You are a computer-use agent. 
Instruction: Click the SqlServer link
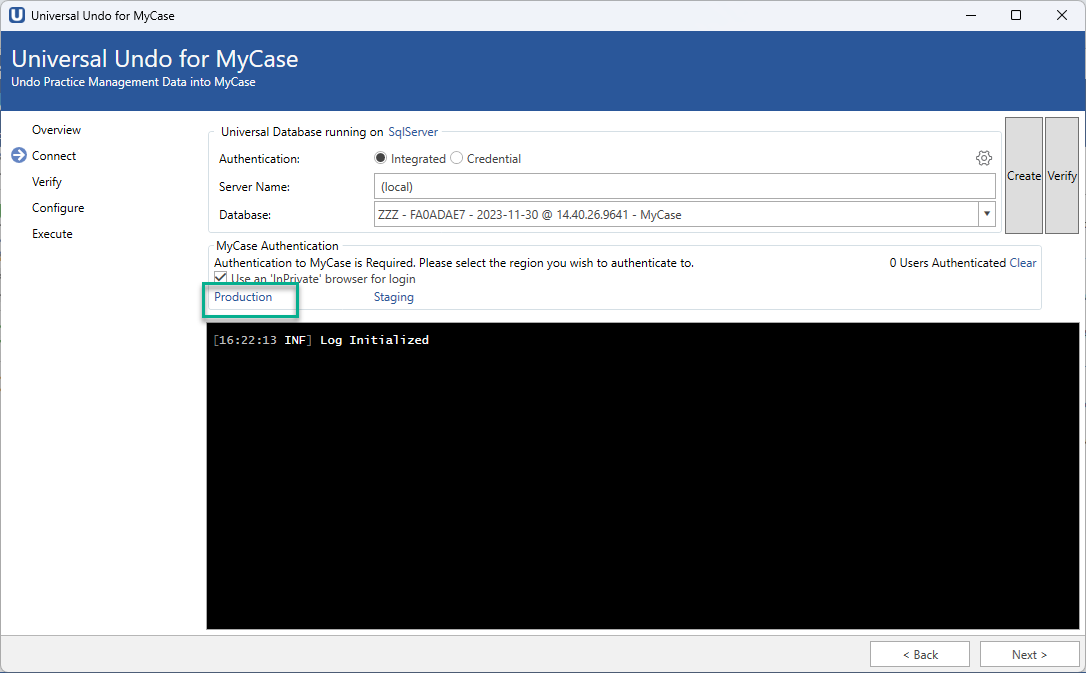pyautogui.click(x=413, y=132)
